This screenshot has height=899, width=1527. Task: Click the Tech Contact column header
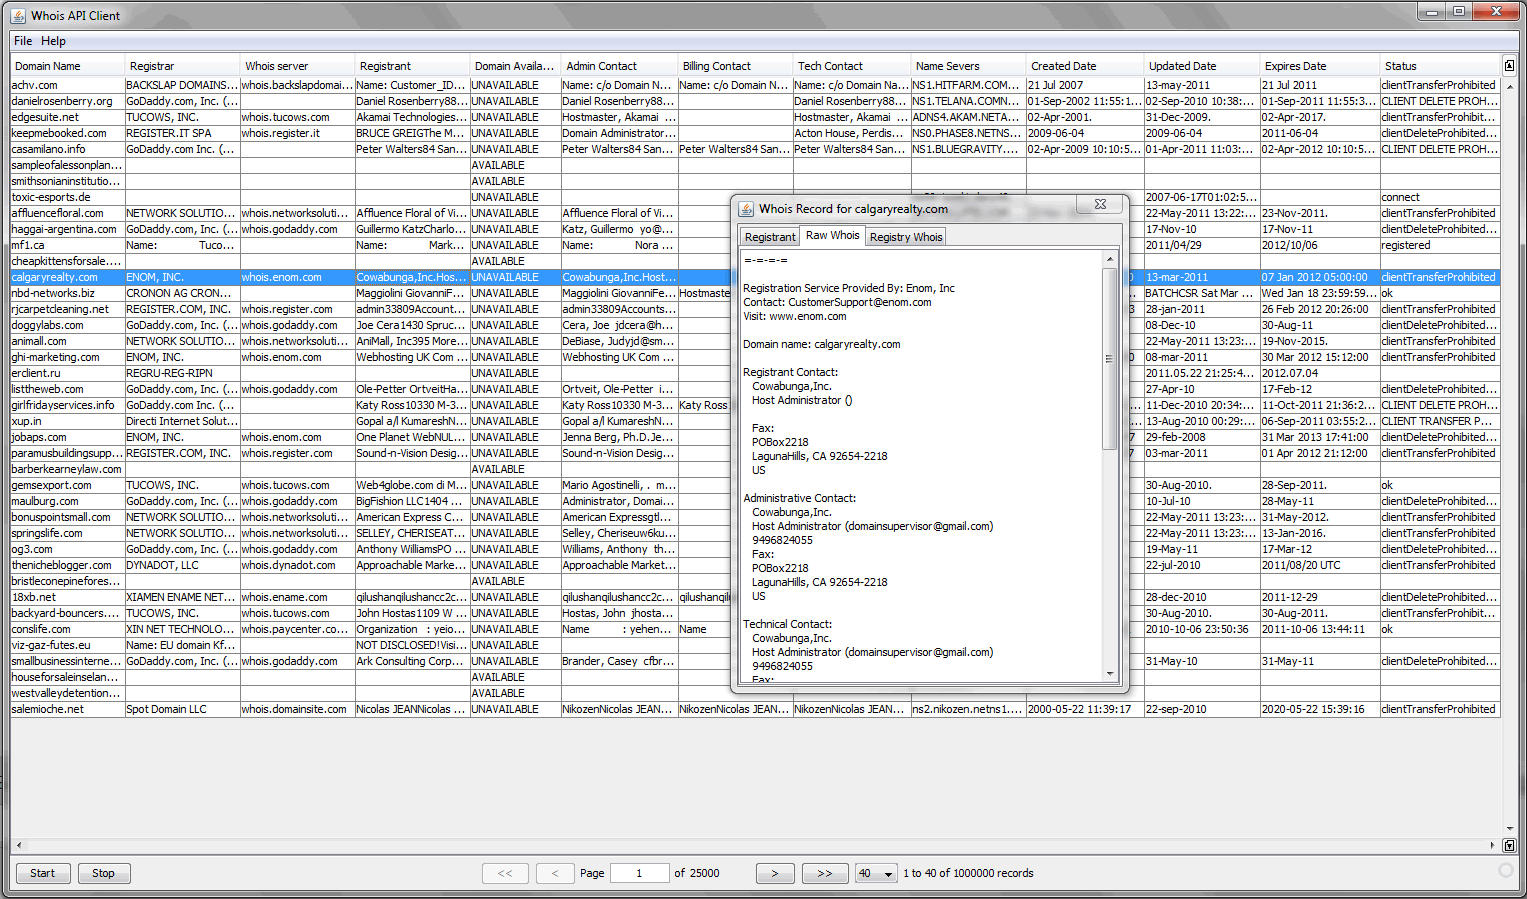click(851, 66)
